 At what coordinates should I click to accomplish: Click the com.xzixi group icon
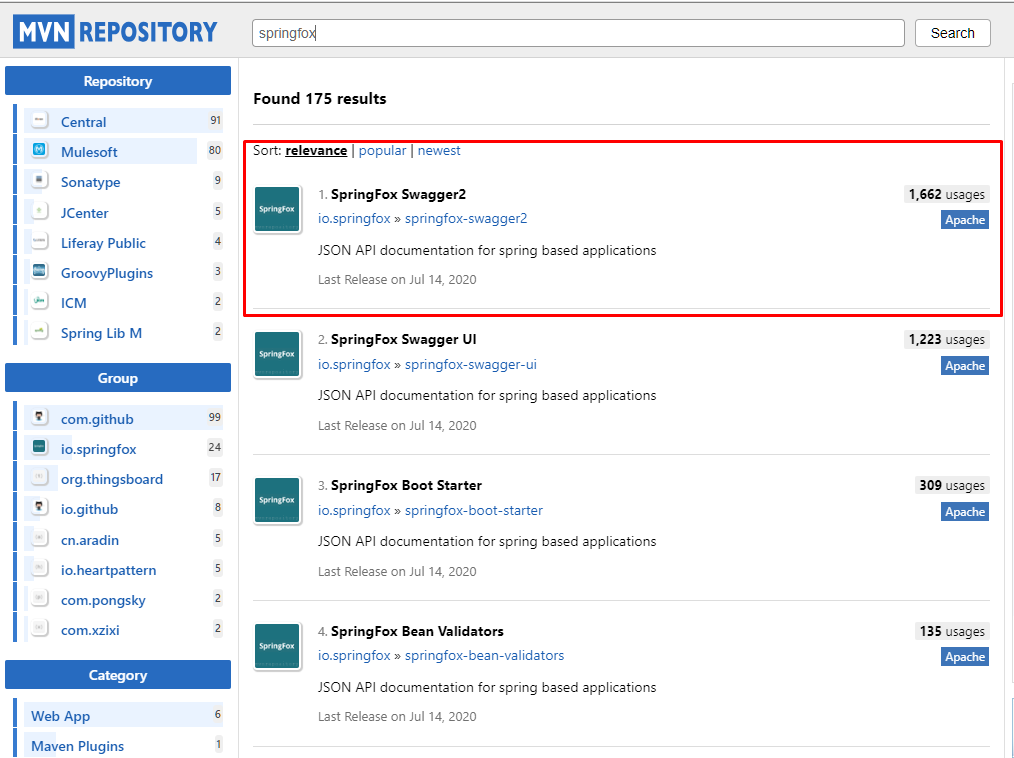pyautogui.click(x=39, y=628)
